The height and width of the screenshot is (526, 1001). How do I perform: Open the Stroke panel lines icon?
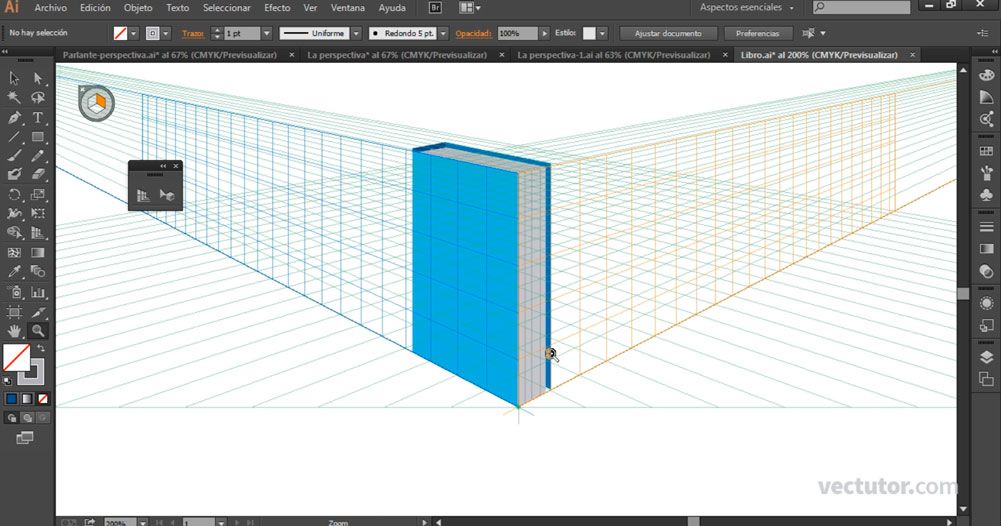point(986,227)
